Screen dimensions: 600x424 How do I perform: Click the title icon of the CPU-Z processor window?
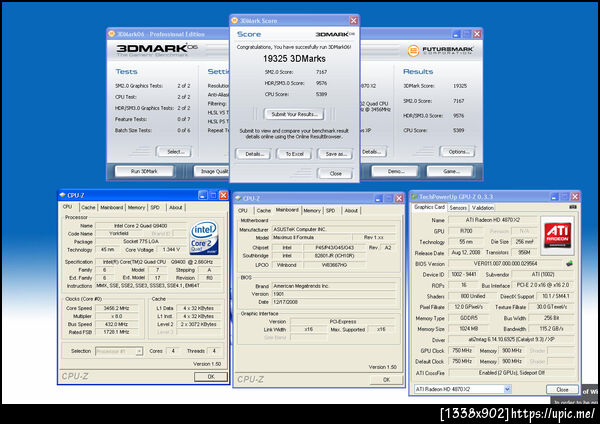[62, 195]
